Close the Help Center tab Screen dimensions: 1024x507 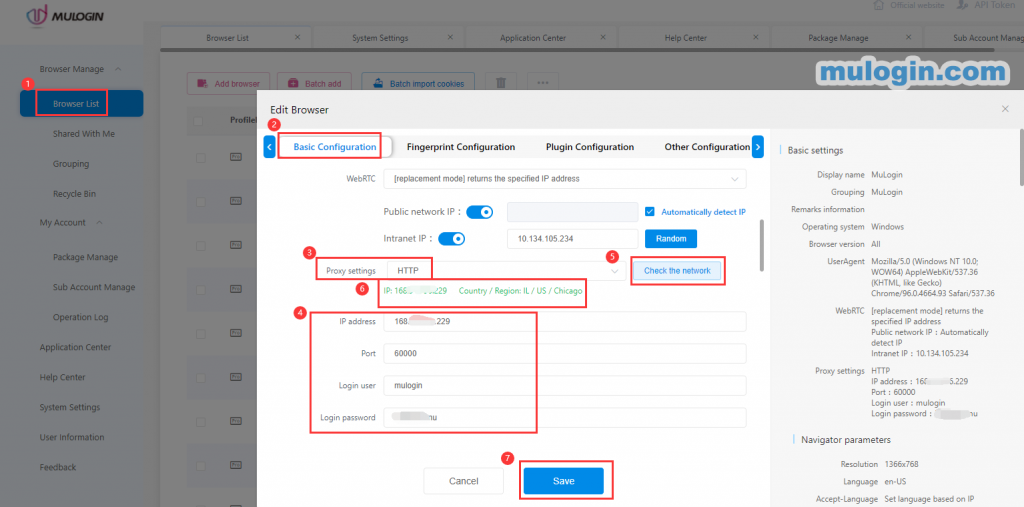(758, 37)
